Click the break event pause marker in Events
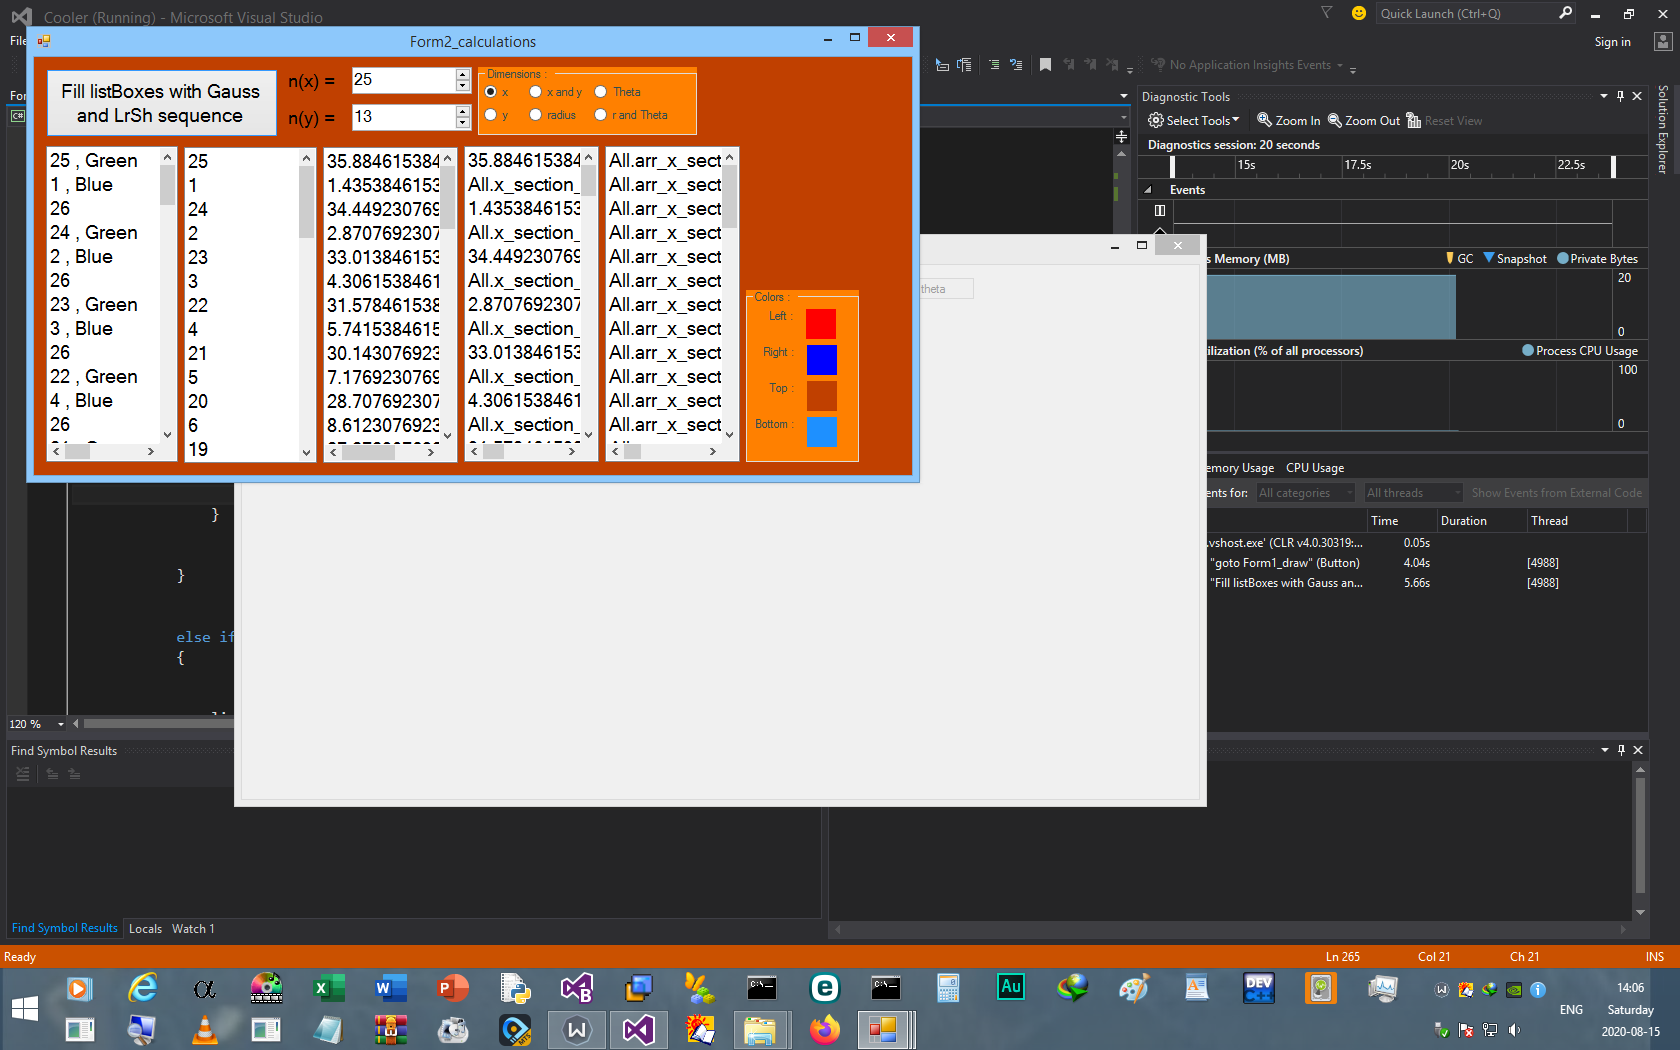 coord(1160,210)
